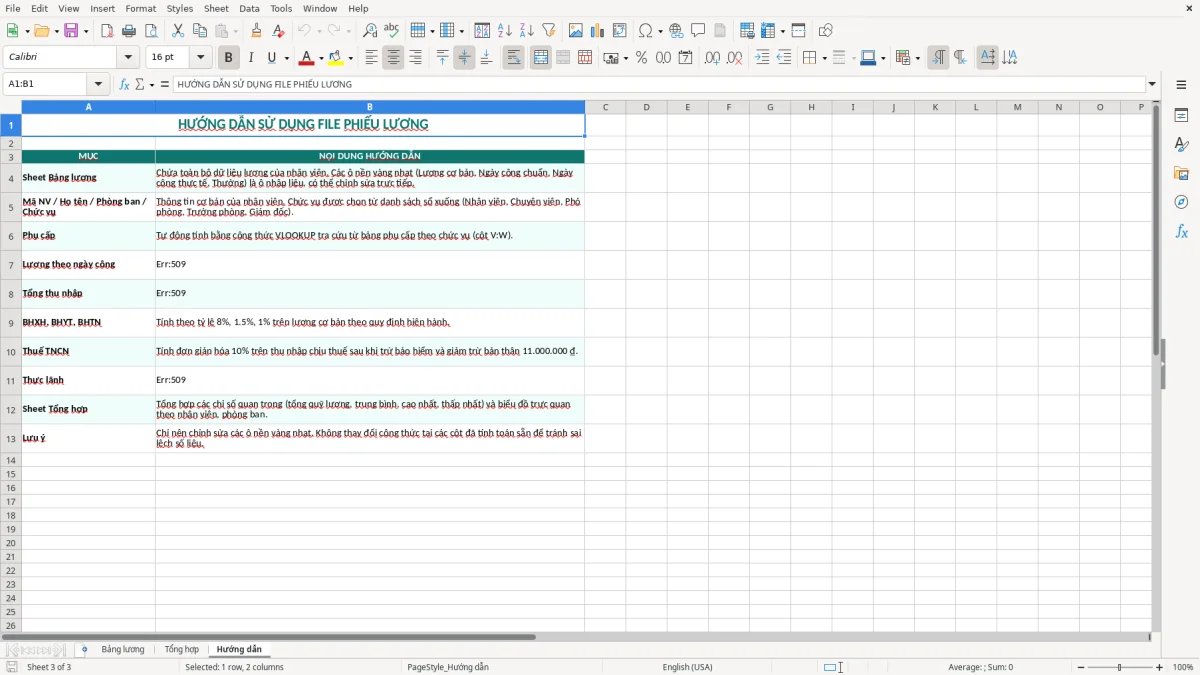Open Find & Replace
The image size is (1200, 675).
370,31
